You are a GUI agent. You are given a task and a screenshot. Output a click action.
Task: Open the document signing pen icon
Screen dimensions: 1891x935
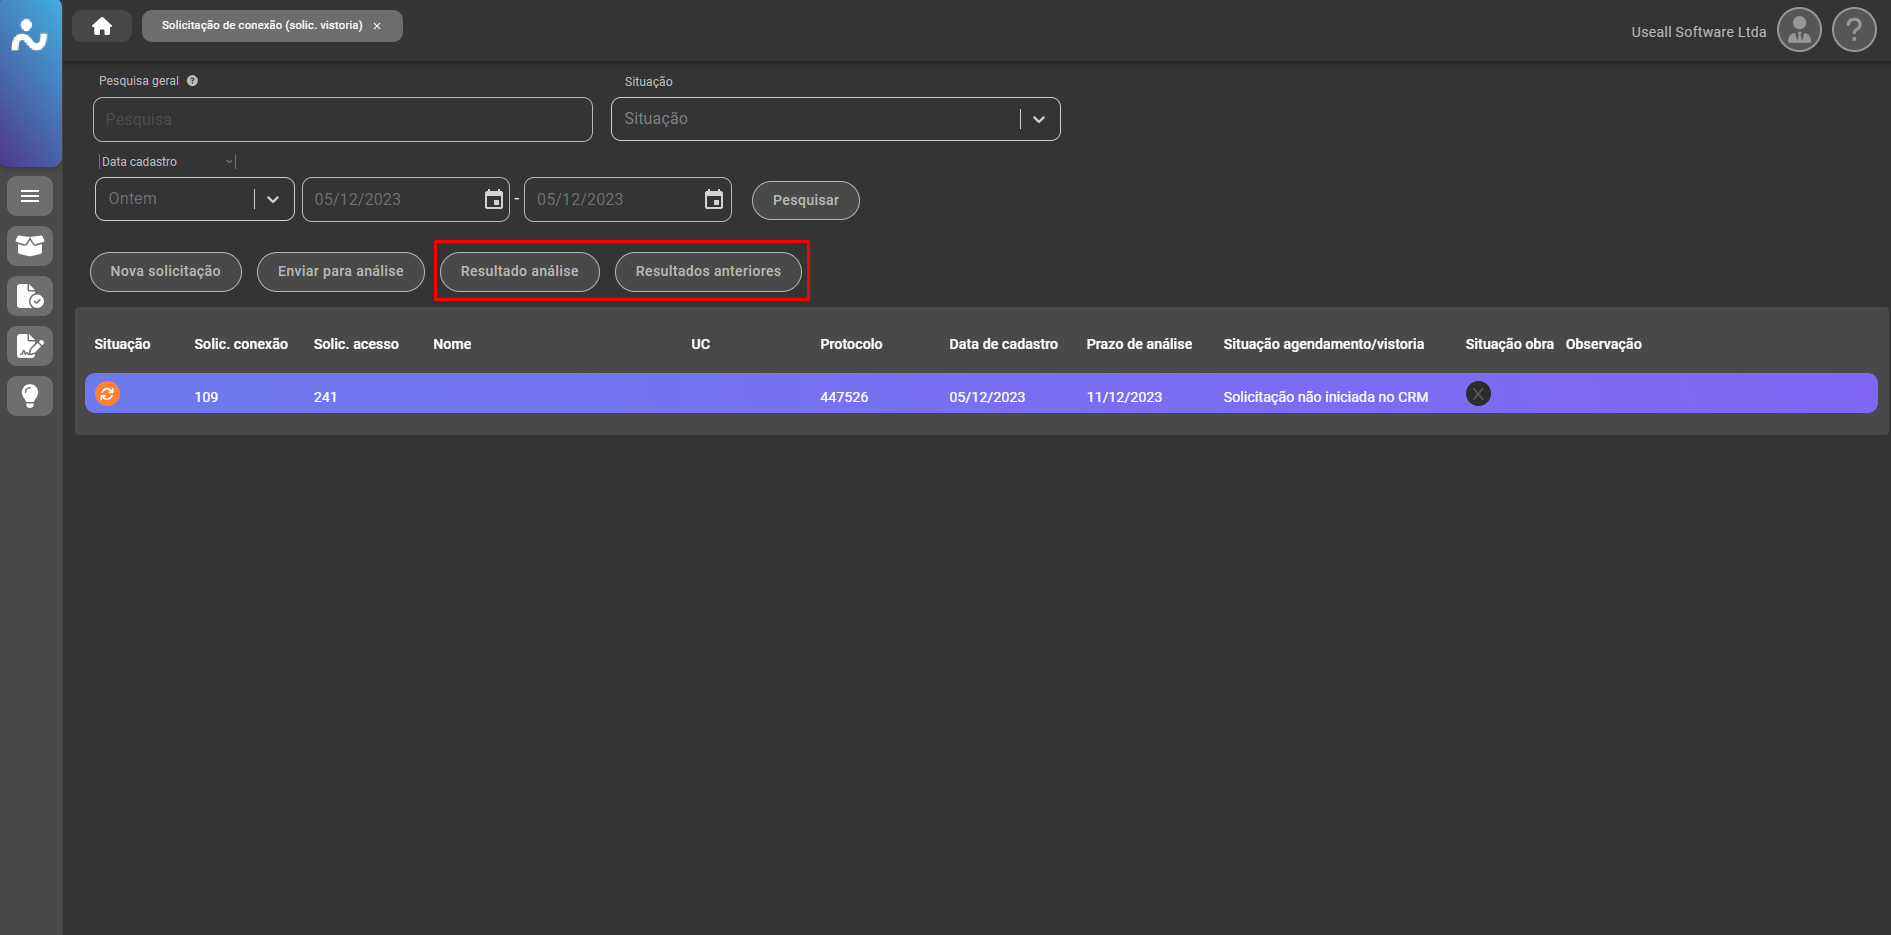[x=30, y=346]
